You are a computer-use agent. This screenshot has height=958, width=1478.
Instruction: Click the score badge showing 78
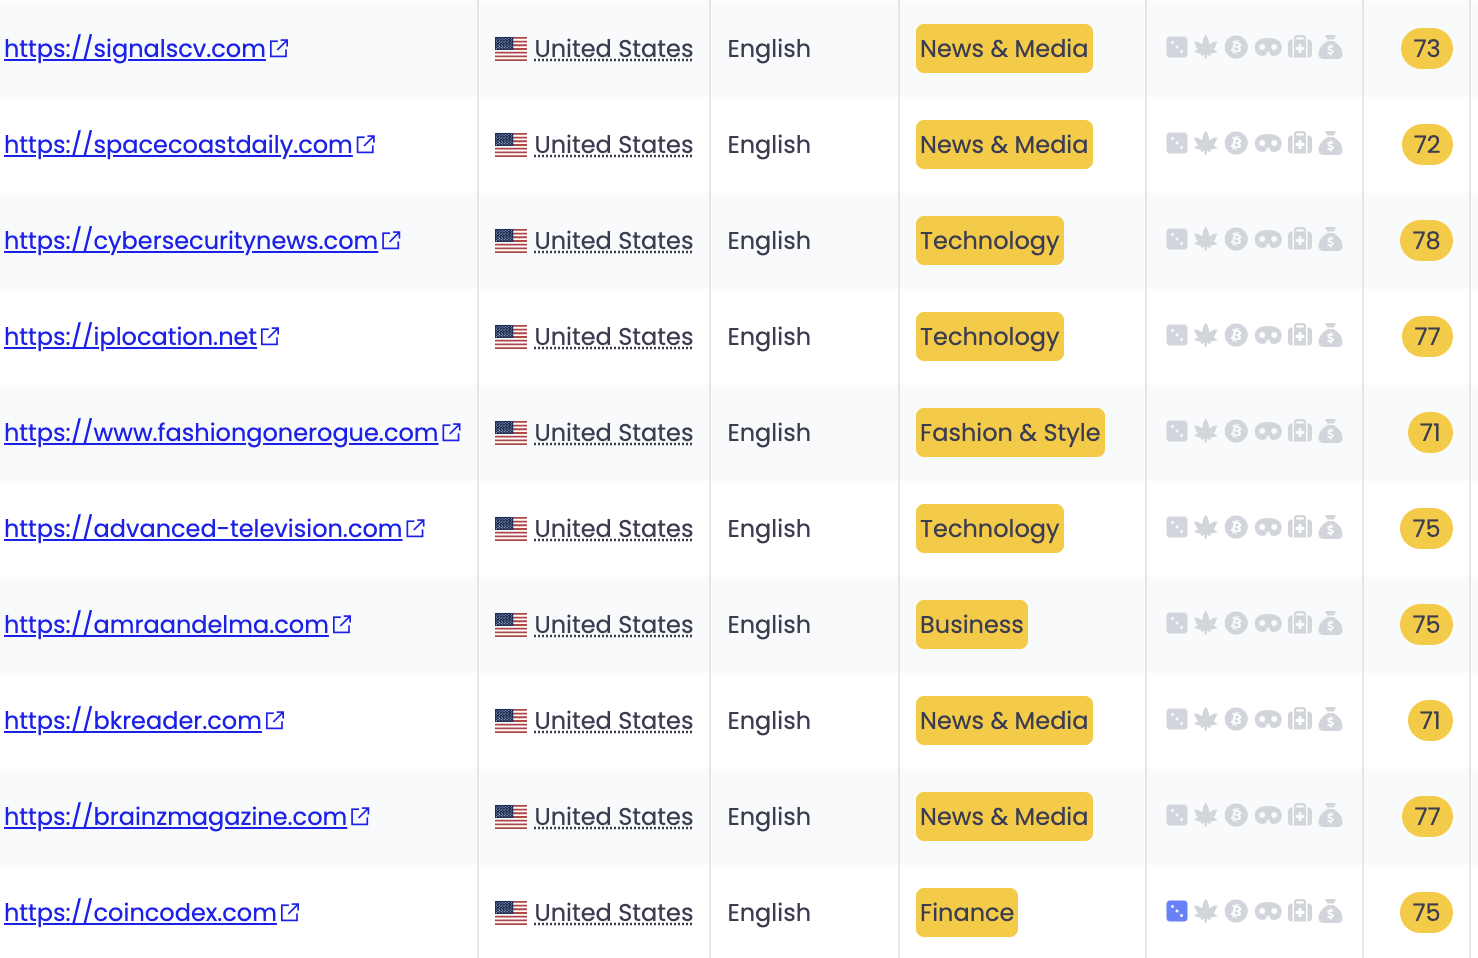[x=1426, y=241]
